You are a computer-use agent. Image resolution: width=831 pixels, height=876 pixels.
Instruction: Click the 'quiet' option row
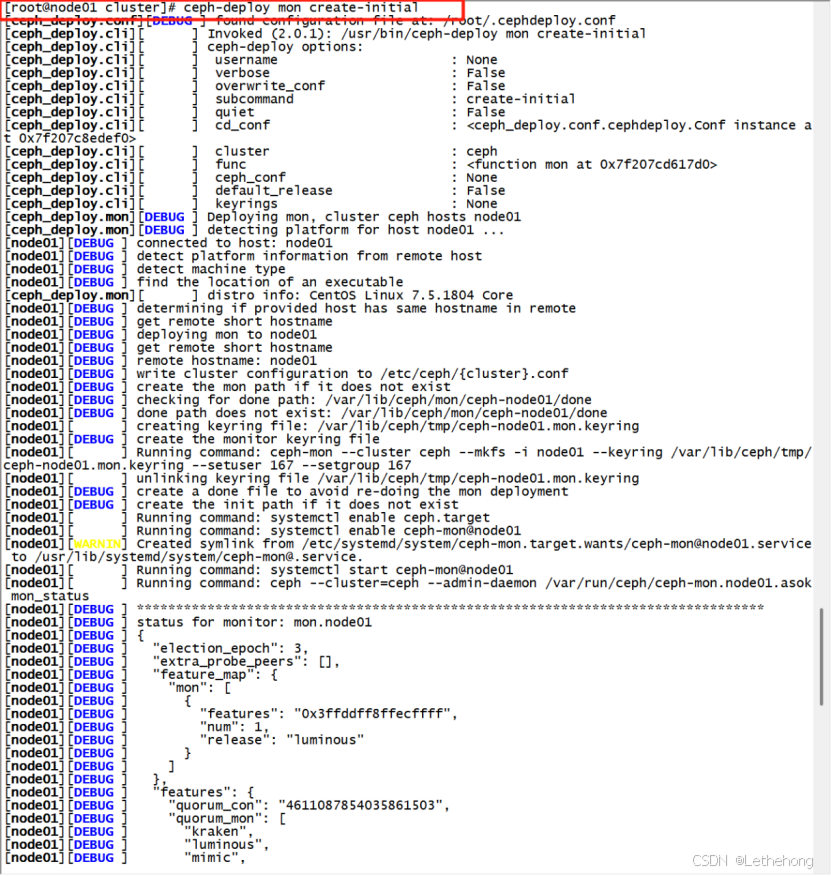click(x=255, y=112)
